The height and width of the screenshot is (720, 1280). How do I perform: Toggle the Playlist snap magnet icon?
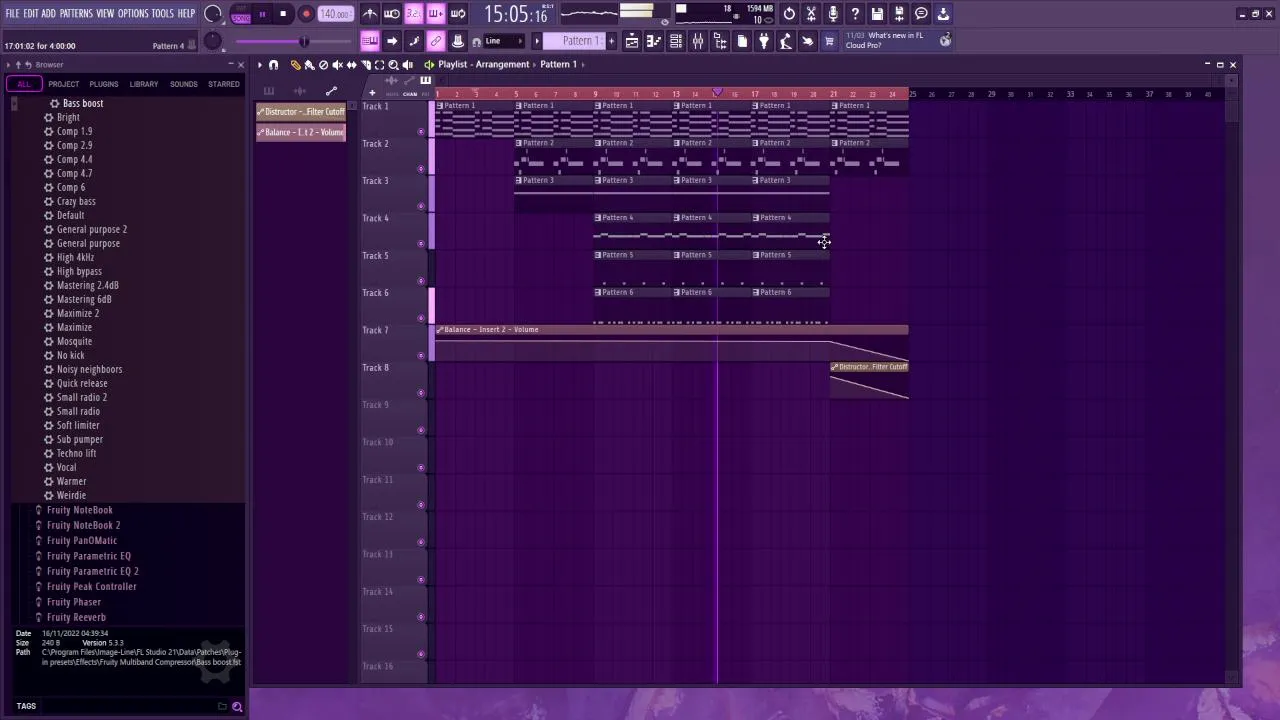(273, 65)
